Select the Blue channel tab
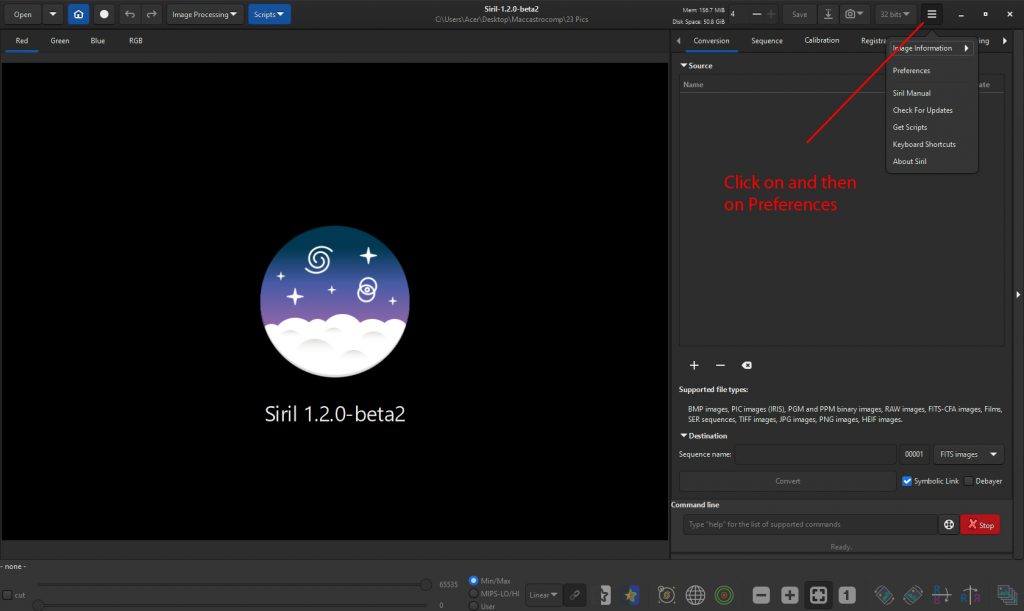The width and height of the screenshot is (1024, 611). (x=97, y=40)
